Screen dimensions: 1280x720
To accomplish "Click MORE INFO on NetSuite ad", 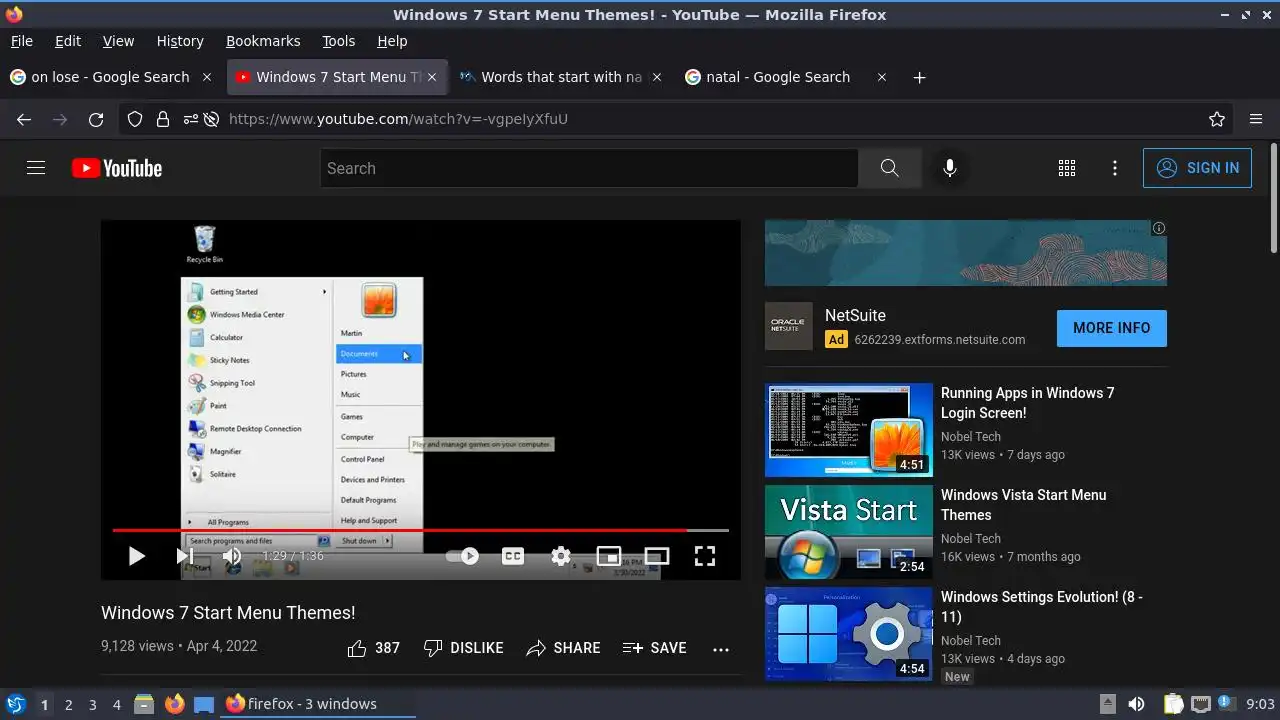I will [x=1111, y=328].
